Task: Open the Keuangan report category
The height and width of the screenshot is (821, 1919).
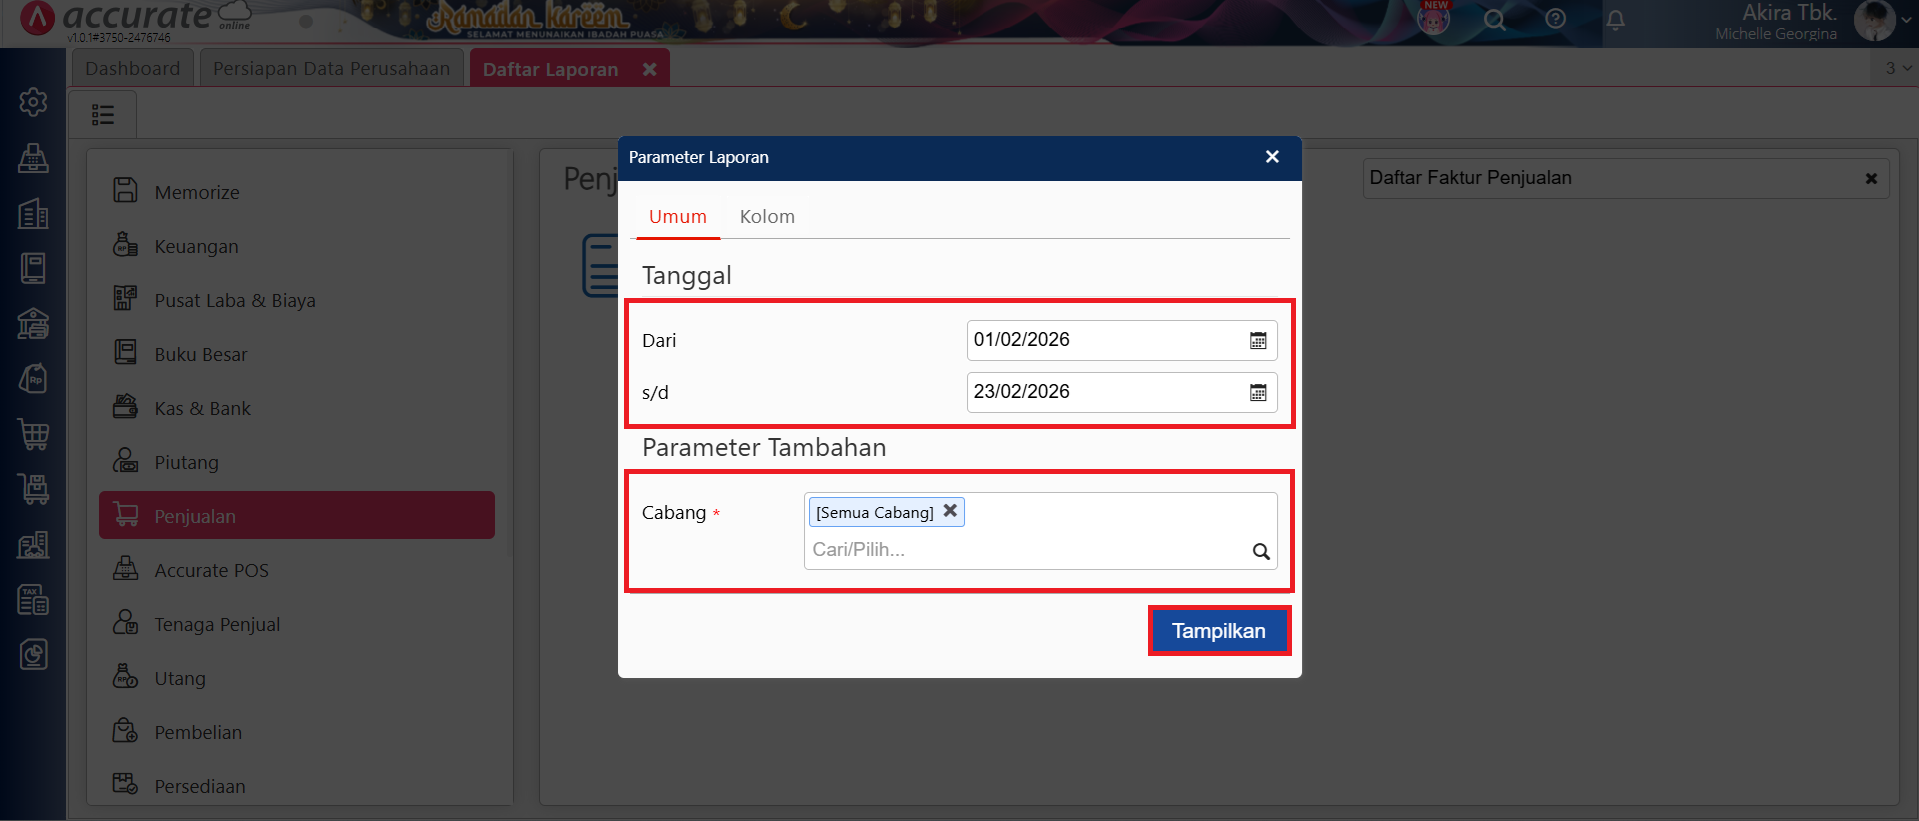Action: point(196,247)
